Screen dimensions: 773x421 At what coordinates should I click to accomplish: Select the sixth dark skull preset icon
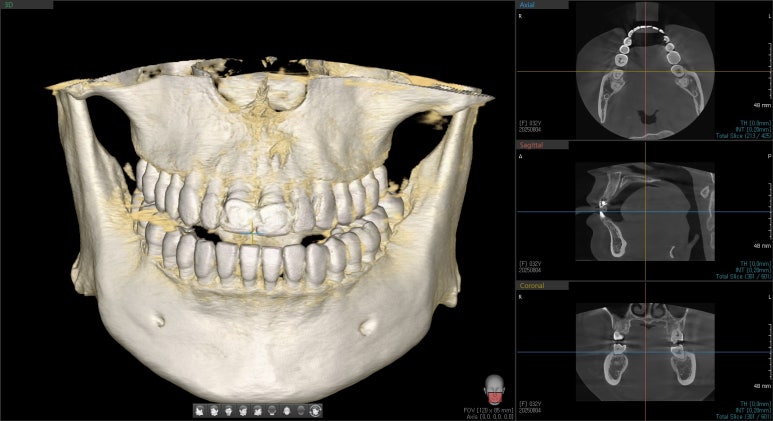pos(271,410)
